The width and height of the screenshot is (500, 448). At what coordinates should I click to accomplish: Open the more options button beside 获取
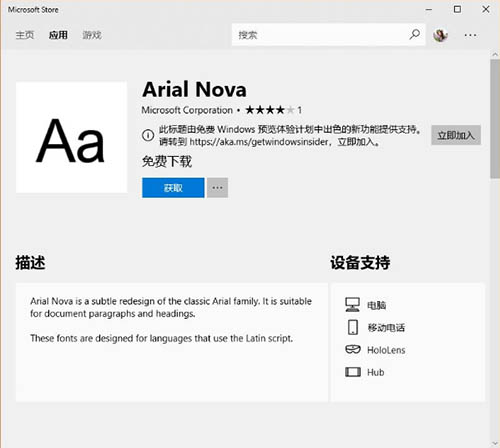pos(217,188)
